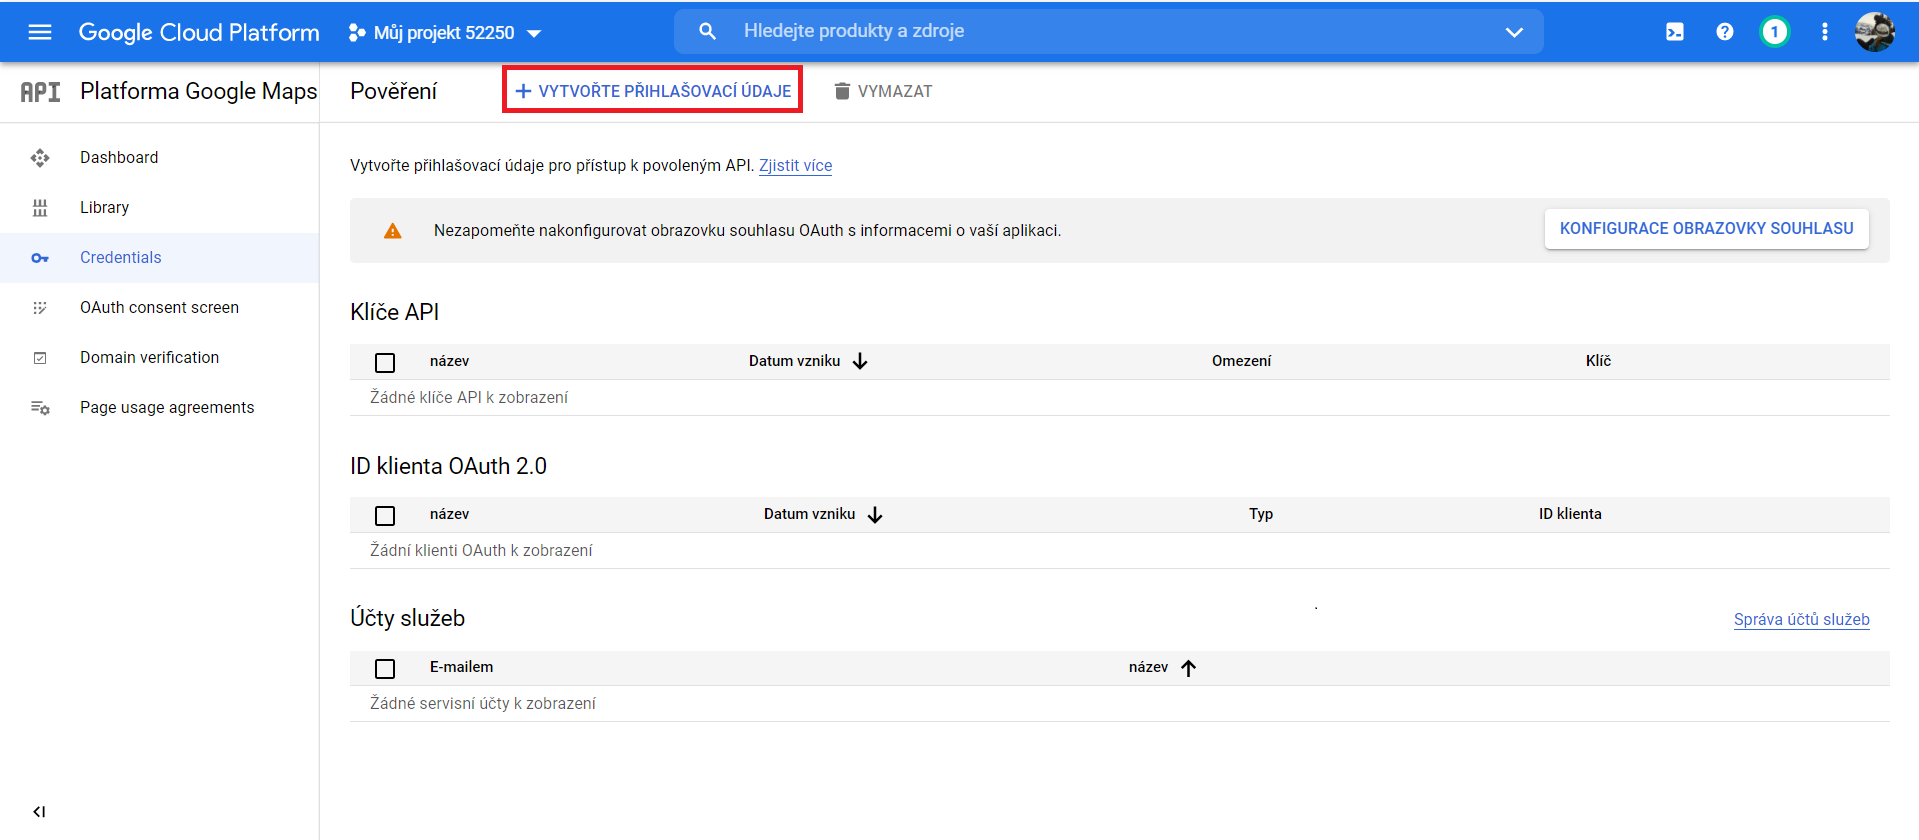
Task: Open the hamburger navigation menu
Action: (40, 32)
